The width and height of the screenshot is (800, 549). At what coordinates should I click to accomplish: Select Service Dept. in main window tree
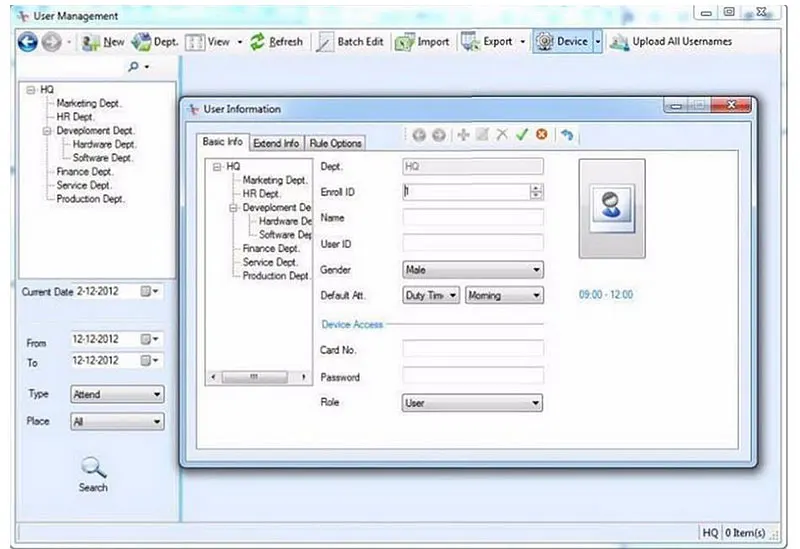(x=84, y=185)
